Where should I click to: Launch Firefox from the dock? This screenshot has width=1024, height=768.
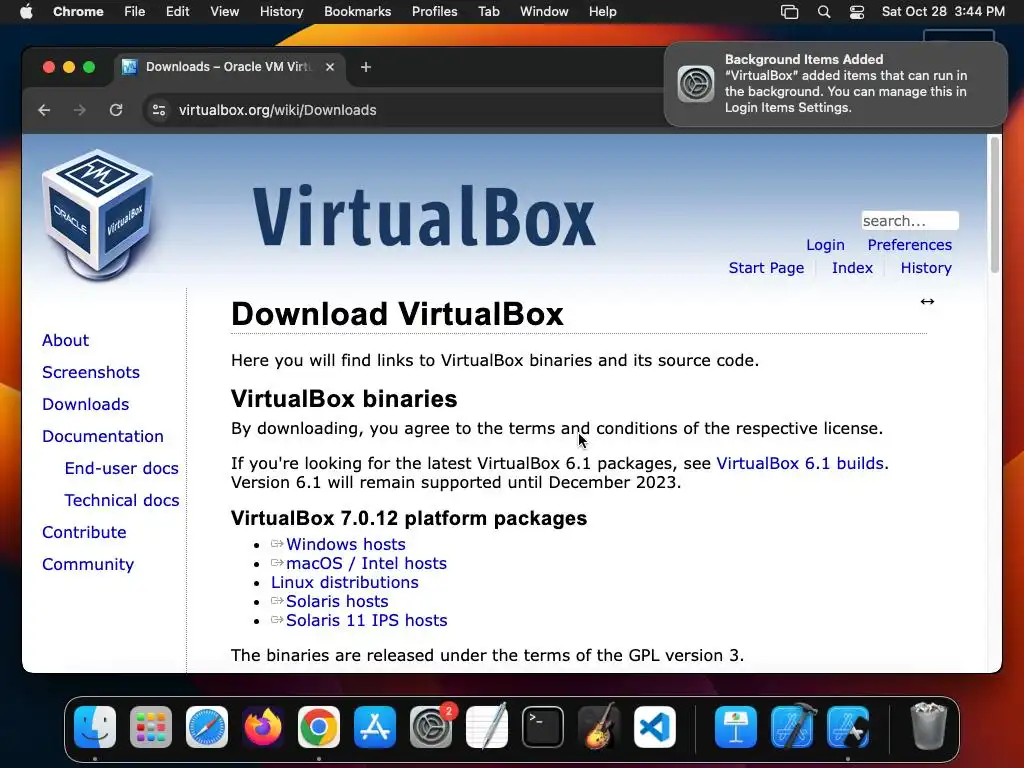point(263,727)
